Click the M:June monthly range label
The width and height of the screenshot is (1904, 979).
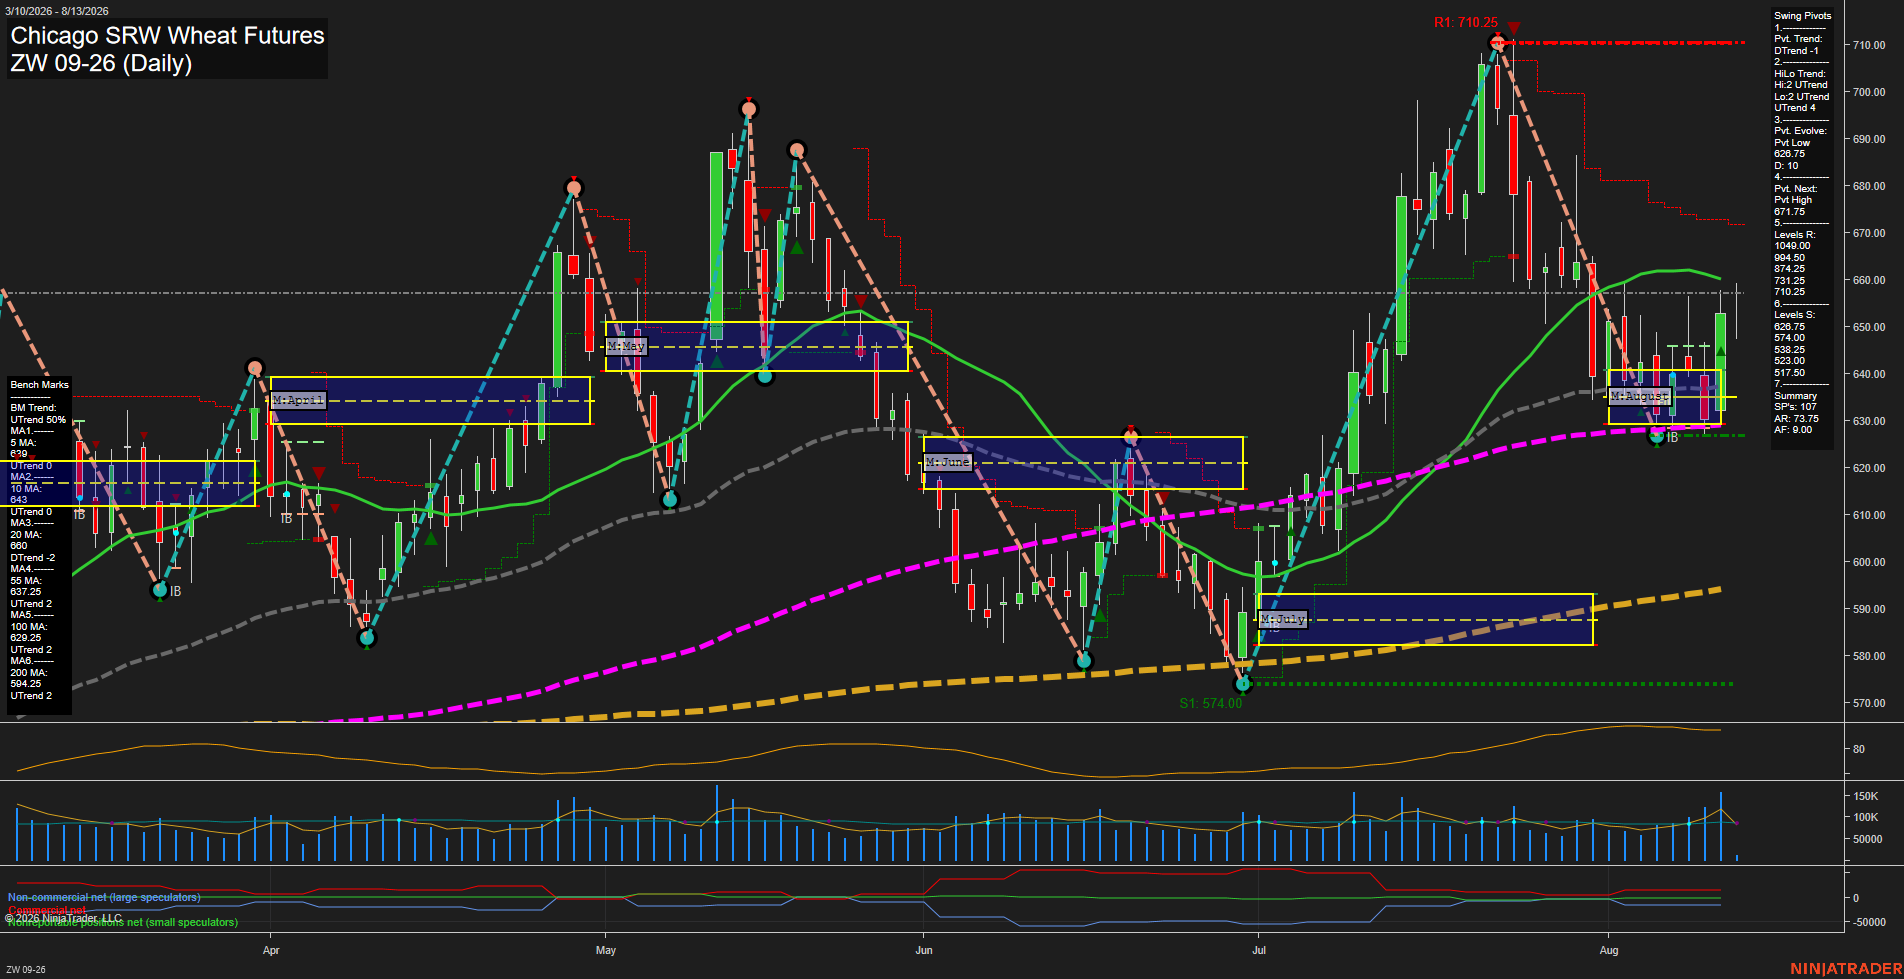pyautogui.click(x=947, y=462)
